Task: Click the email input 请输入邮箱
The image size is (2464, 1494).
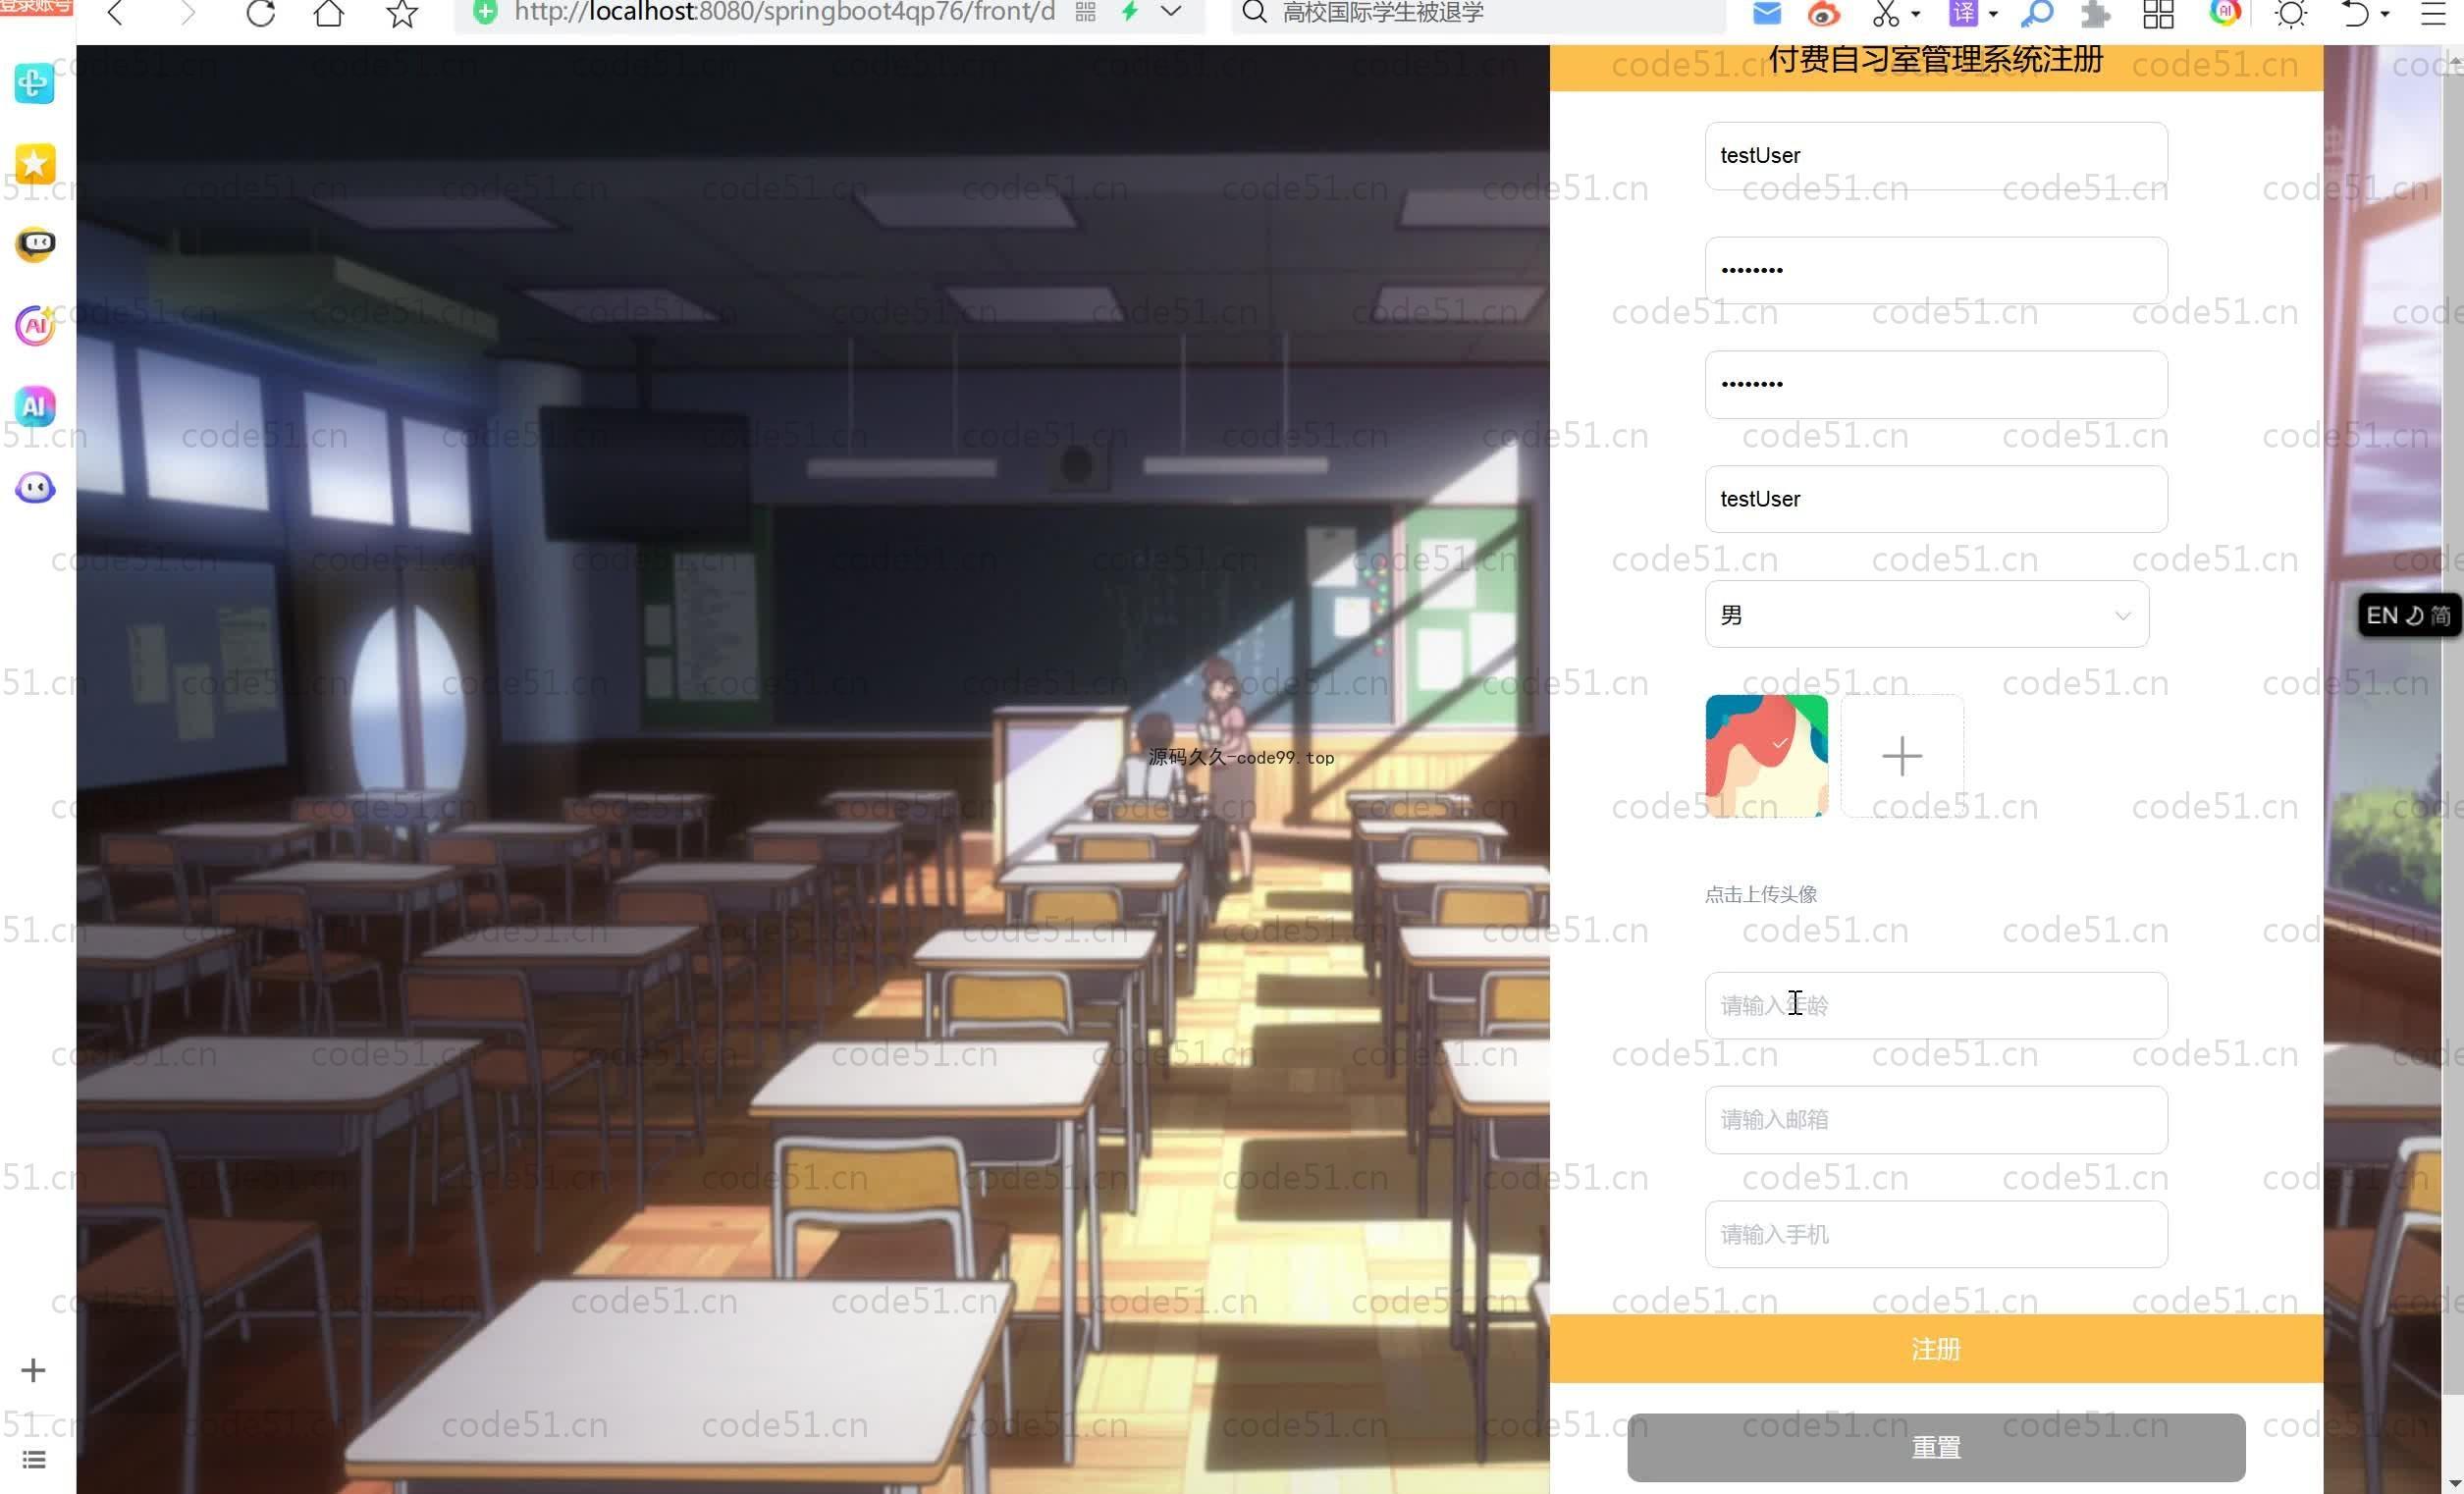Action: tap(1935, 1120)
